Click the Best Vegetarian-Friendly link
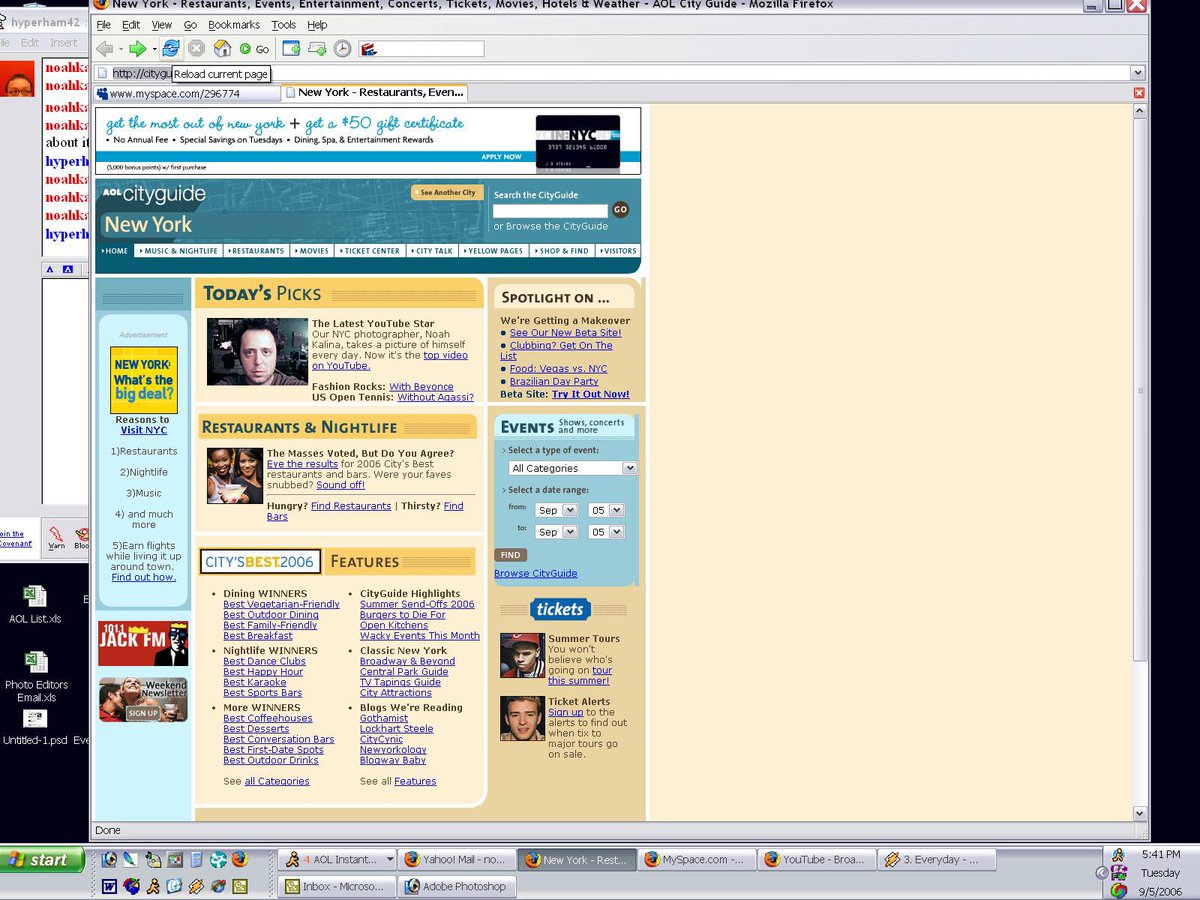Viewport: 1200px width, 900px height. [281, 604]
